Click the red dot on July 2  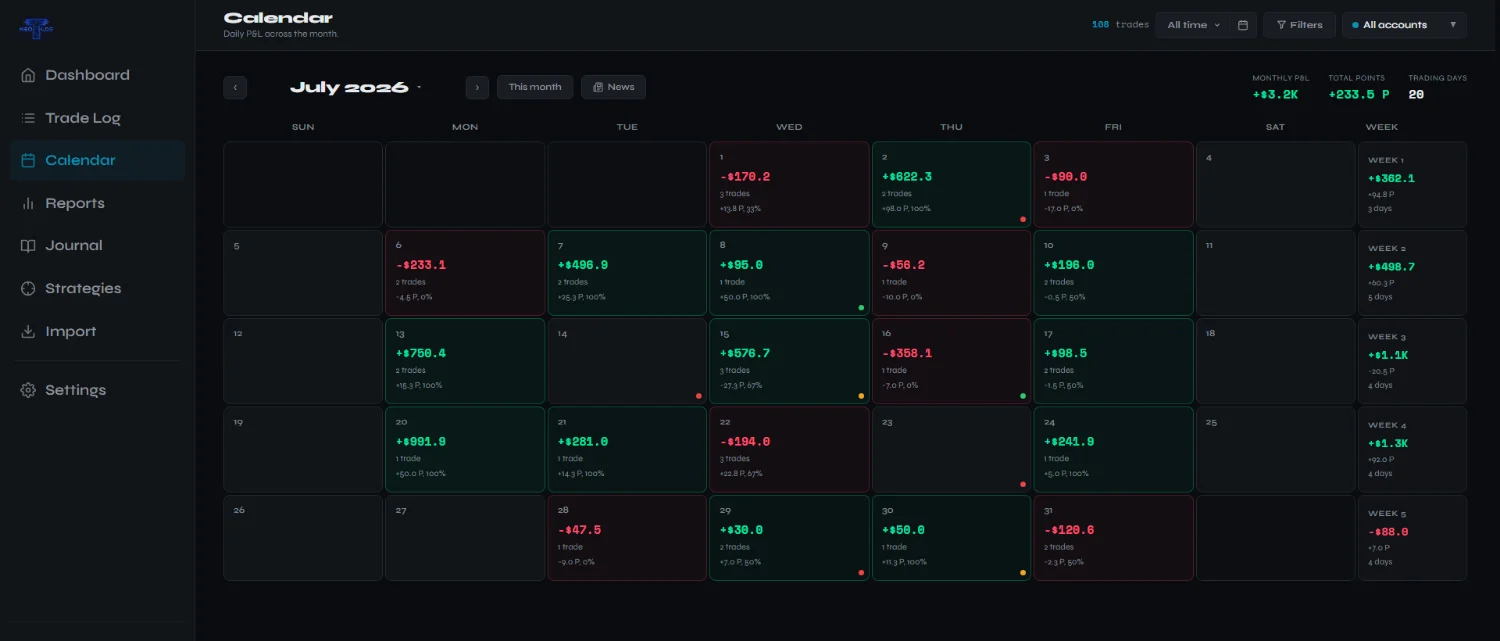click(x=1023, y=219)
